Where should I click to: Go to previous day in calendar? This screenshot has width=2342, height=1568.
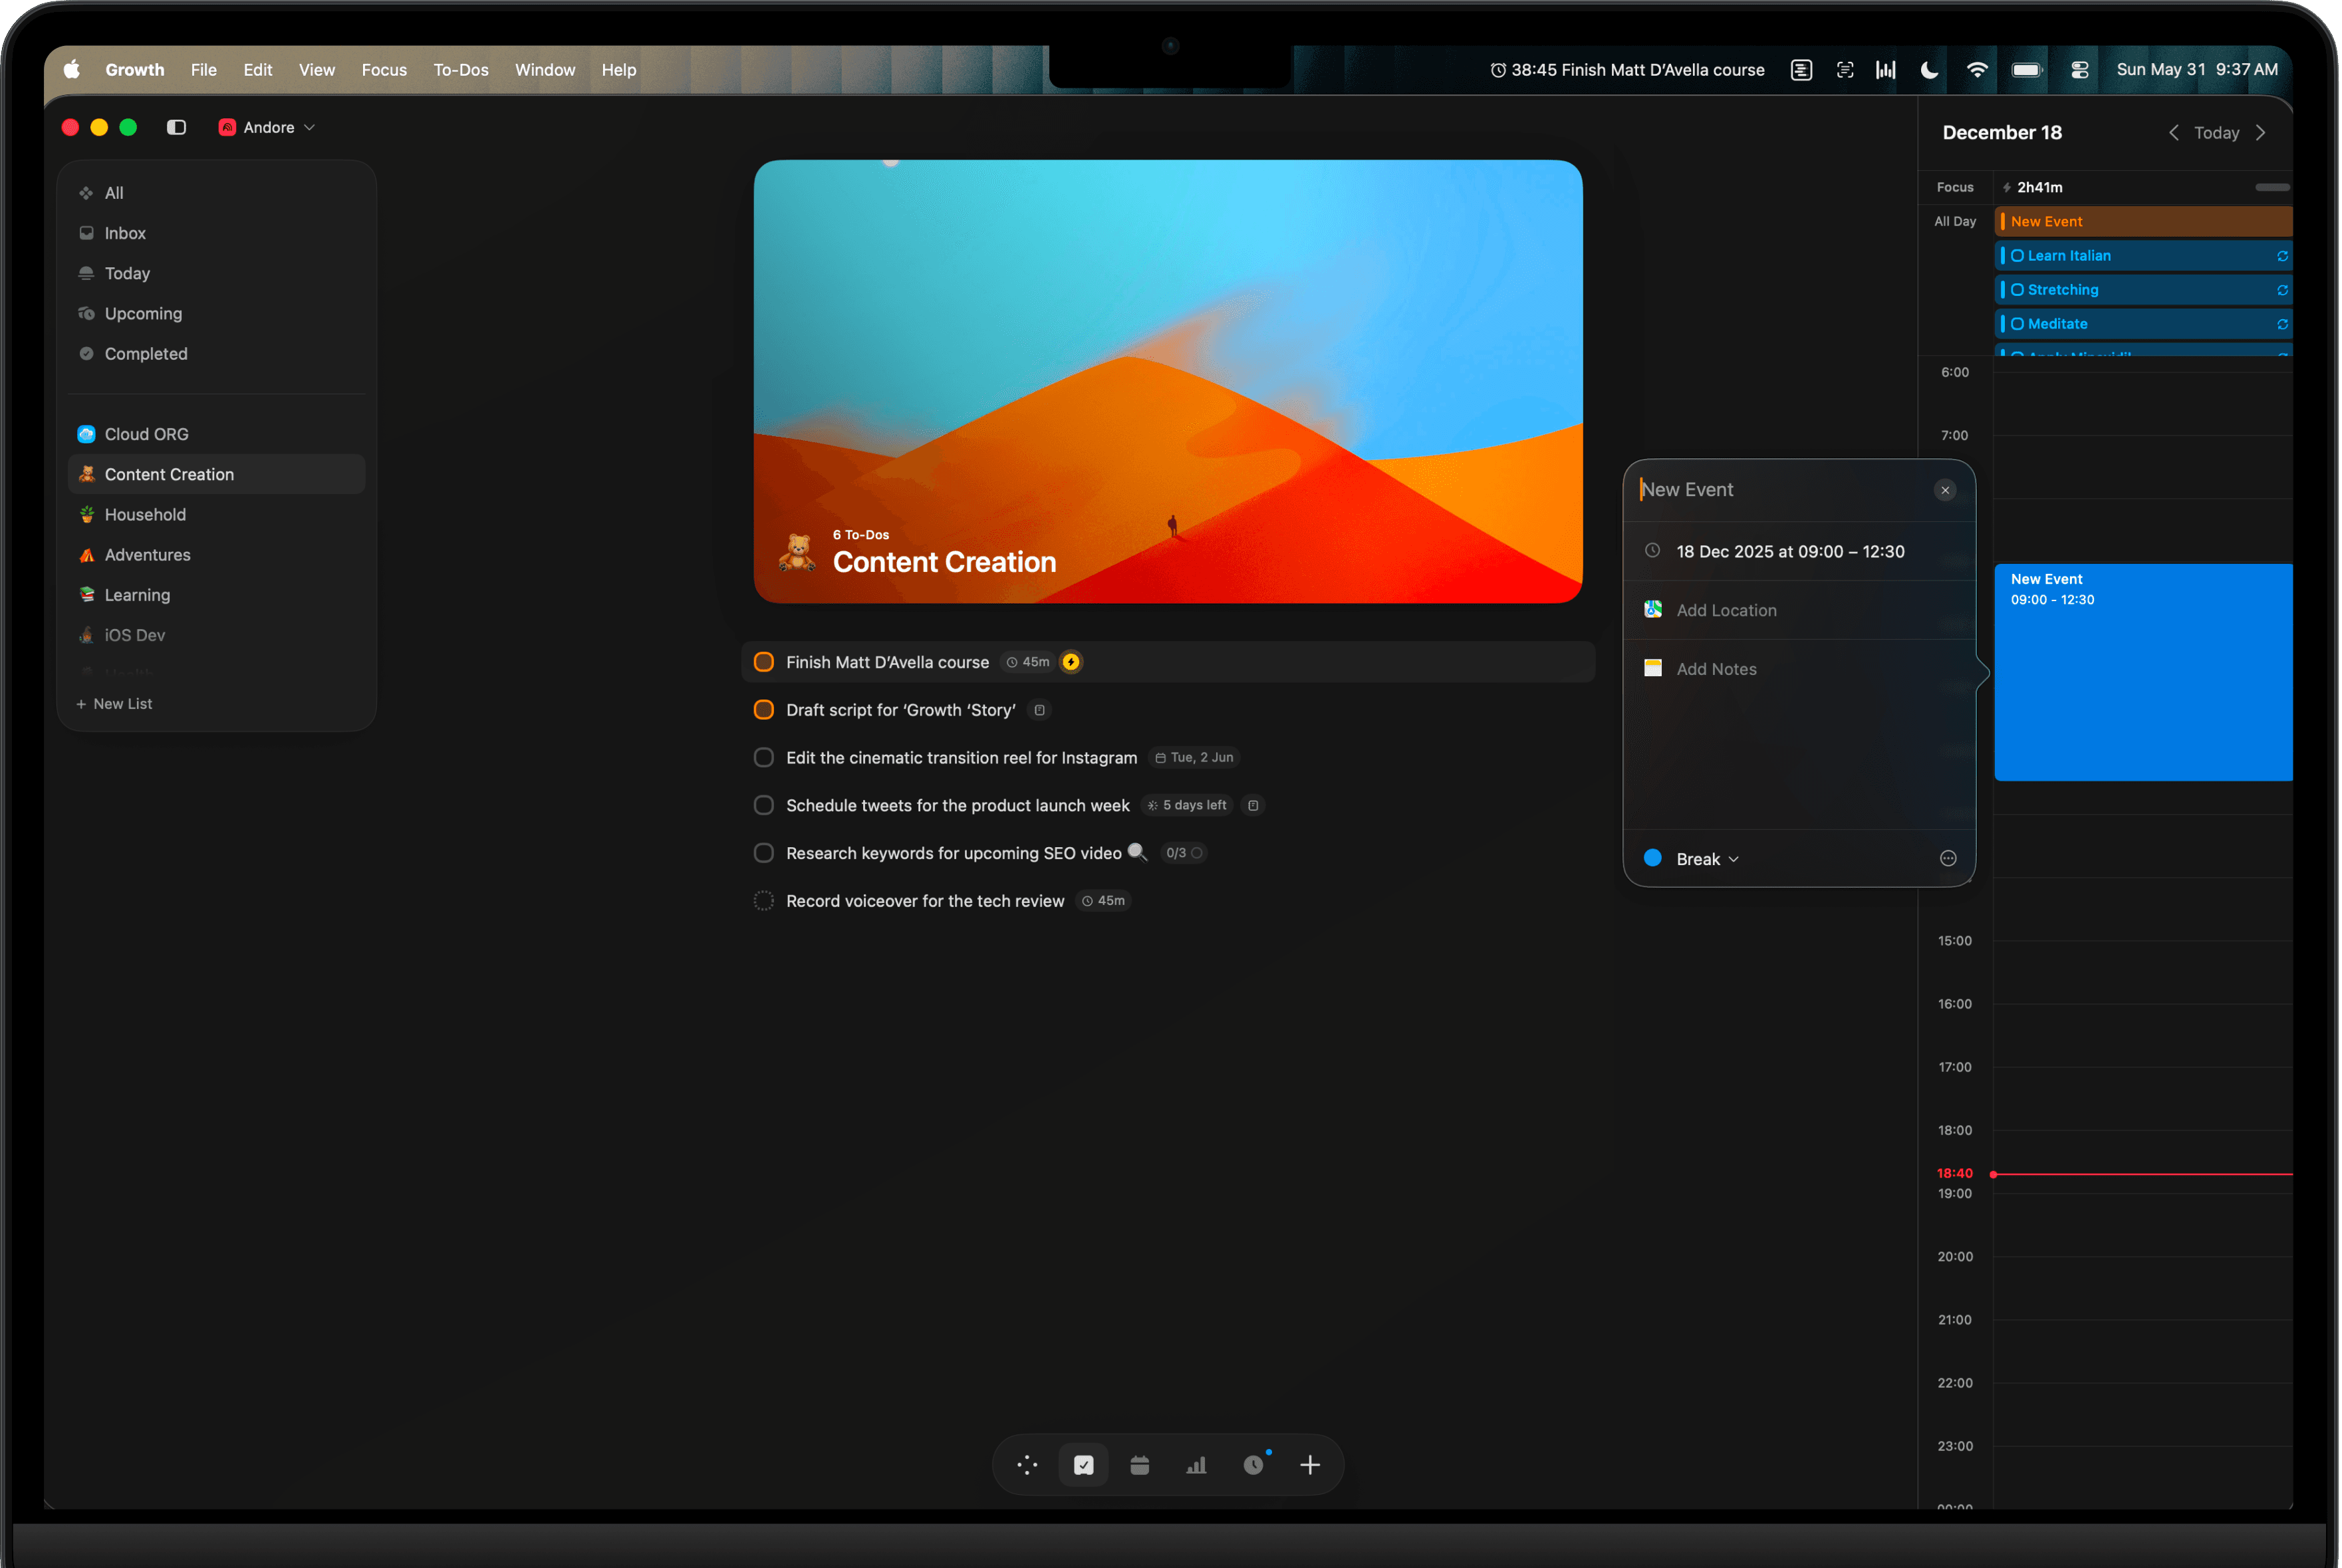tap(2174, 133)
